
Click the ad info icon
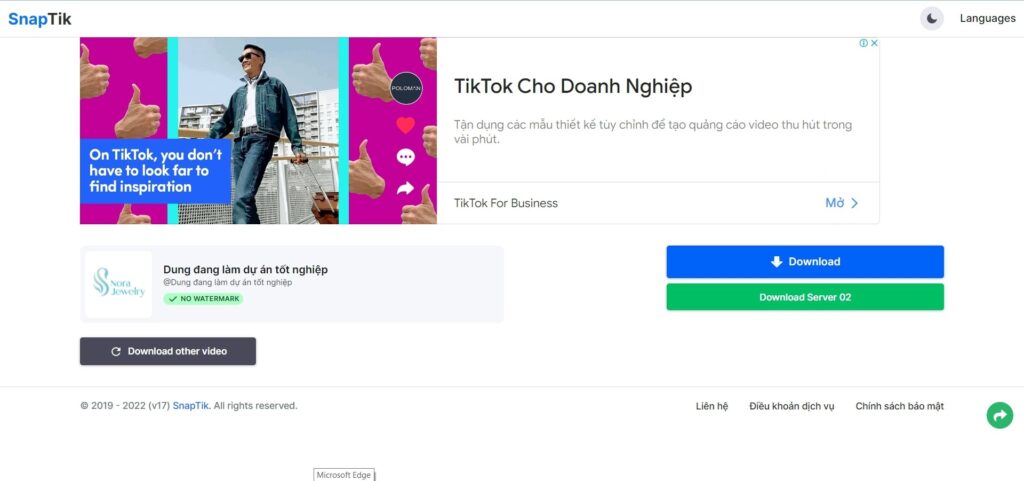click(x=863, y=43)
